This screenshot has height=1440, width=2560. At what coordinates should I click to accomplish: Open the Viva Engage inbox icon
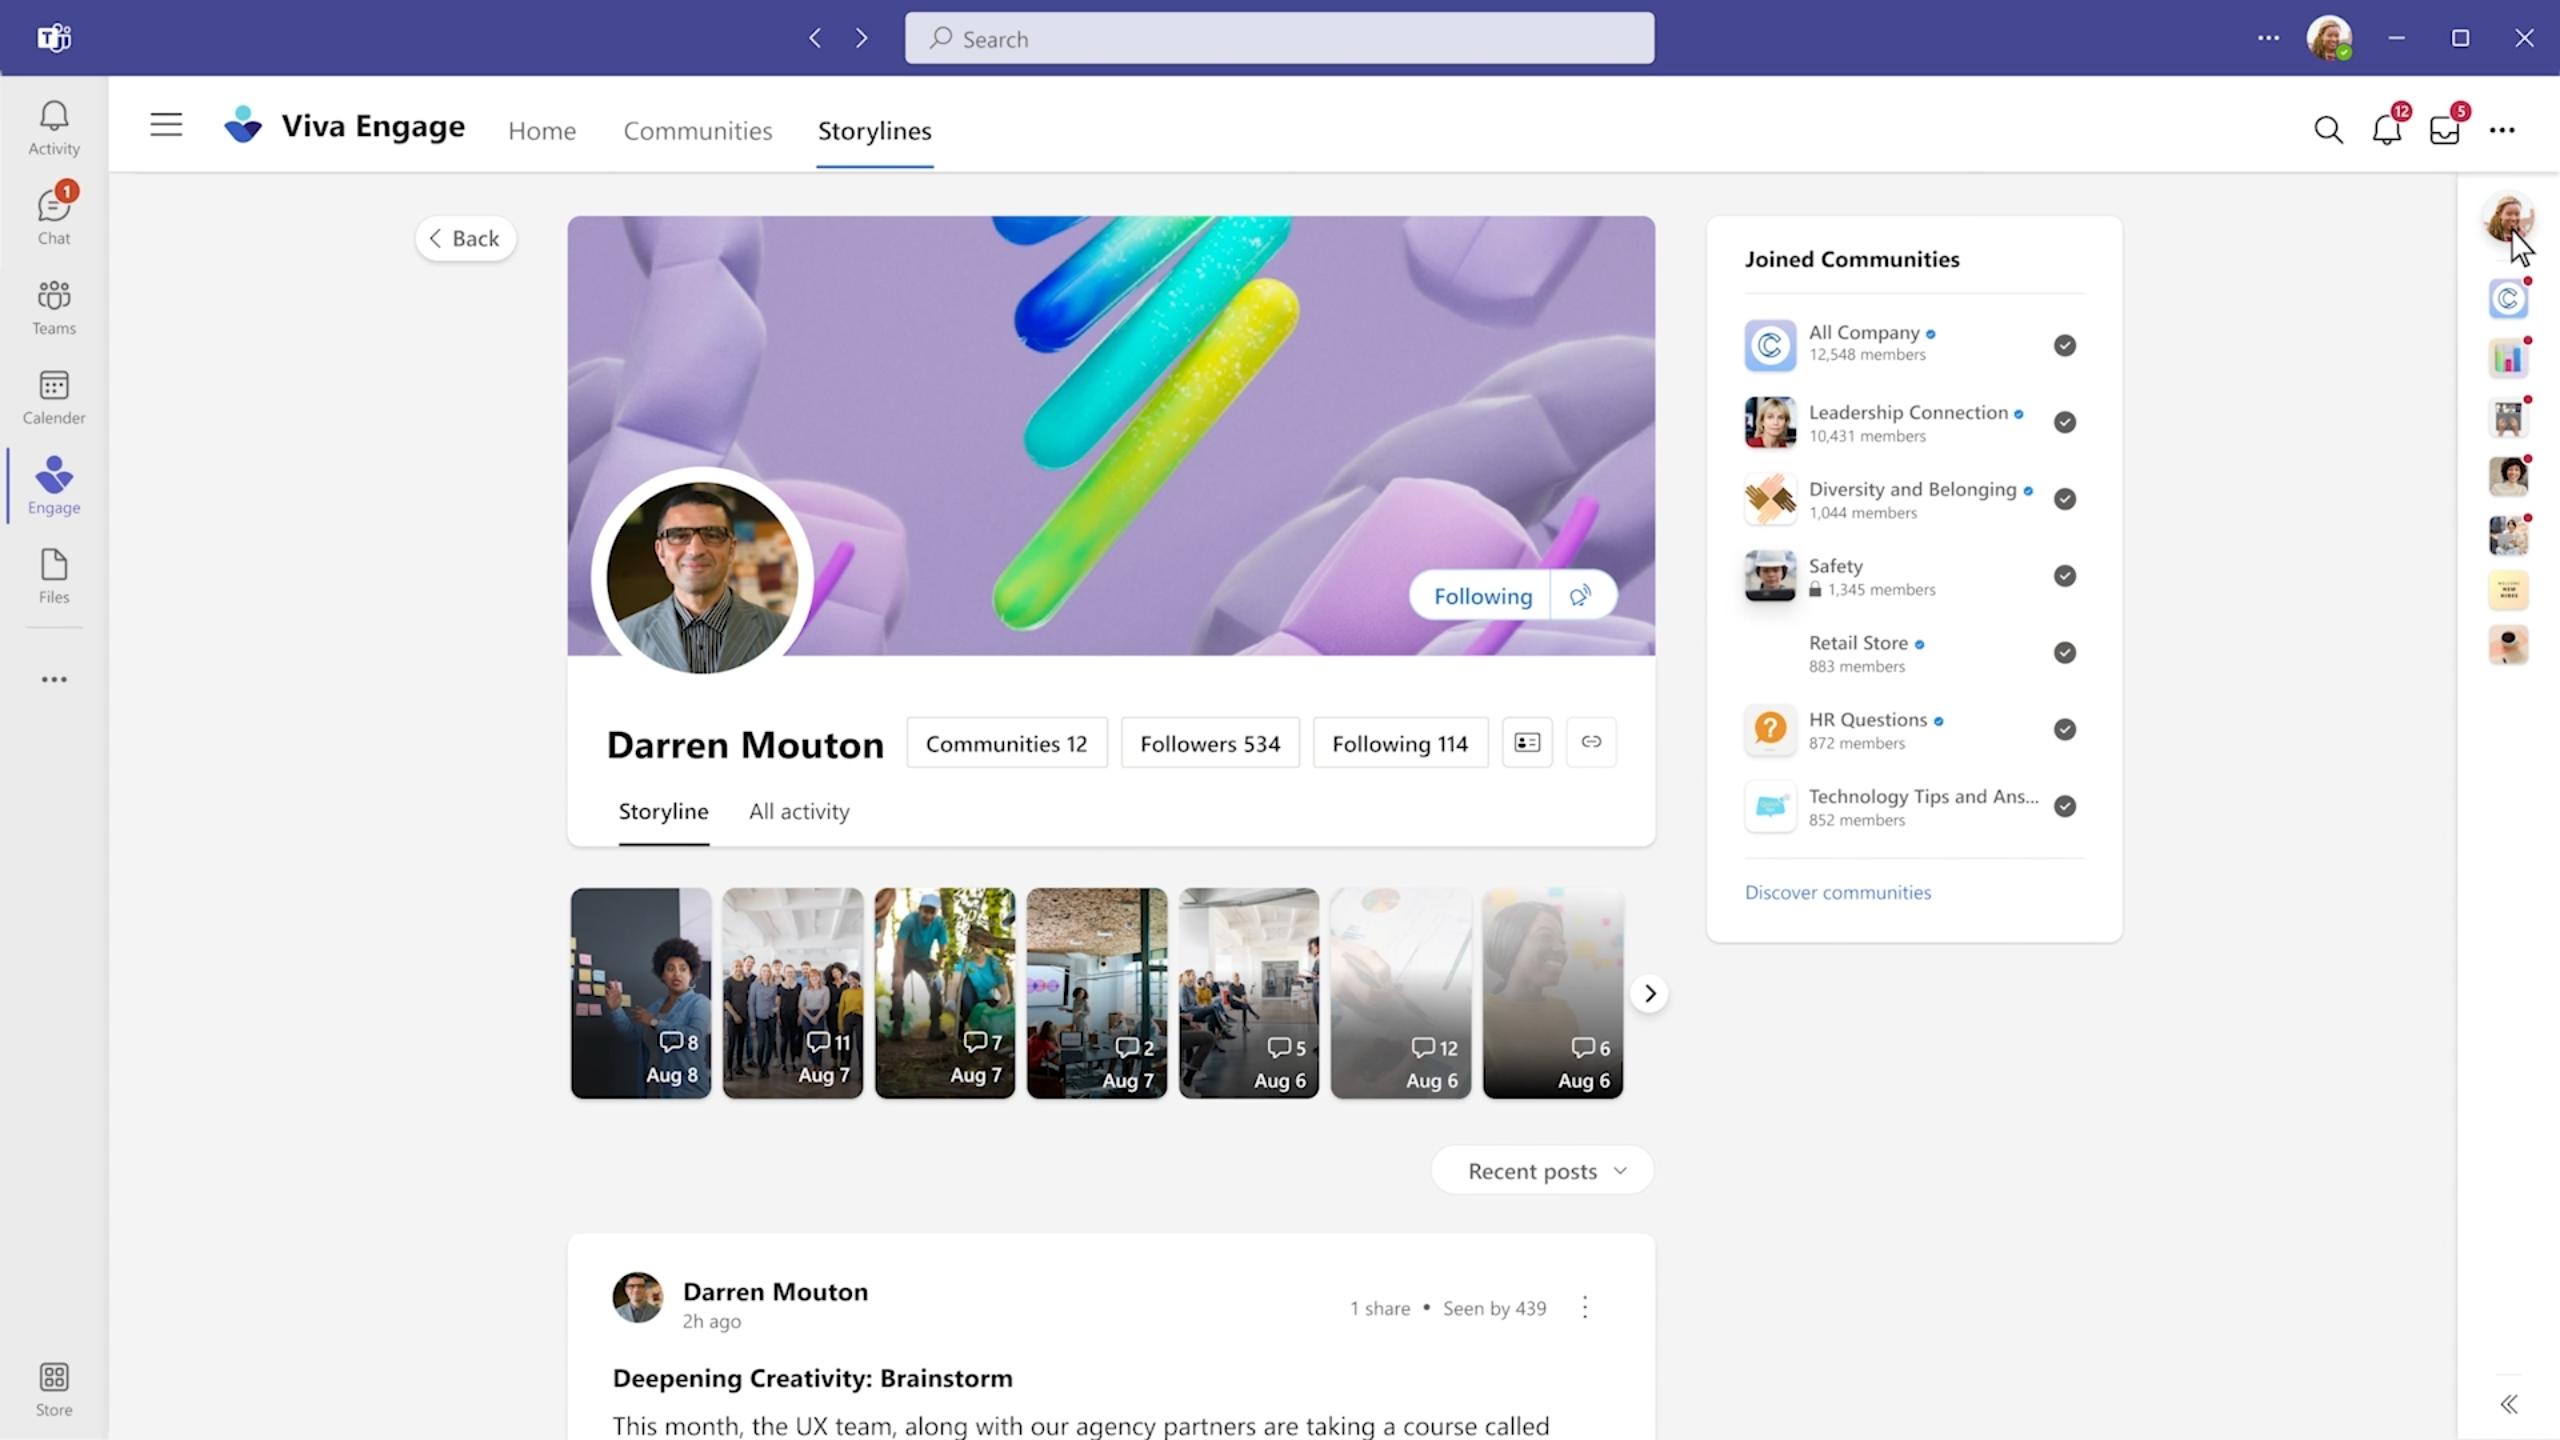(x=2444, y=130)
